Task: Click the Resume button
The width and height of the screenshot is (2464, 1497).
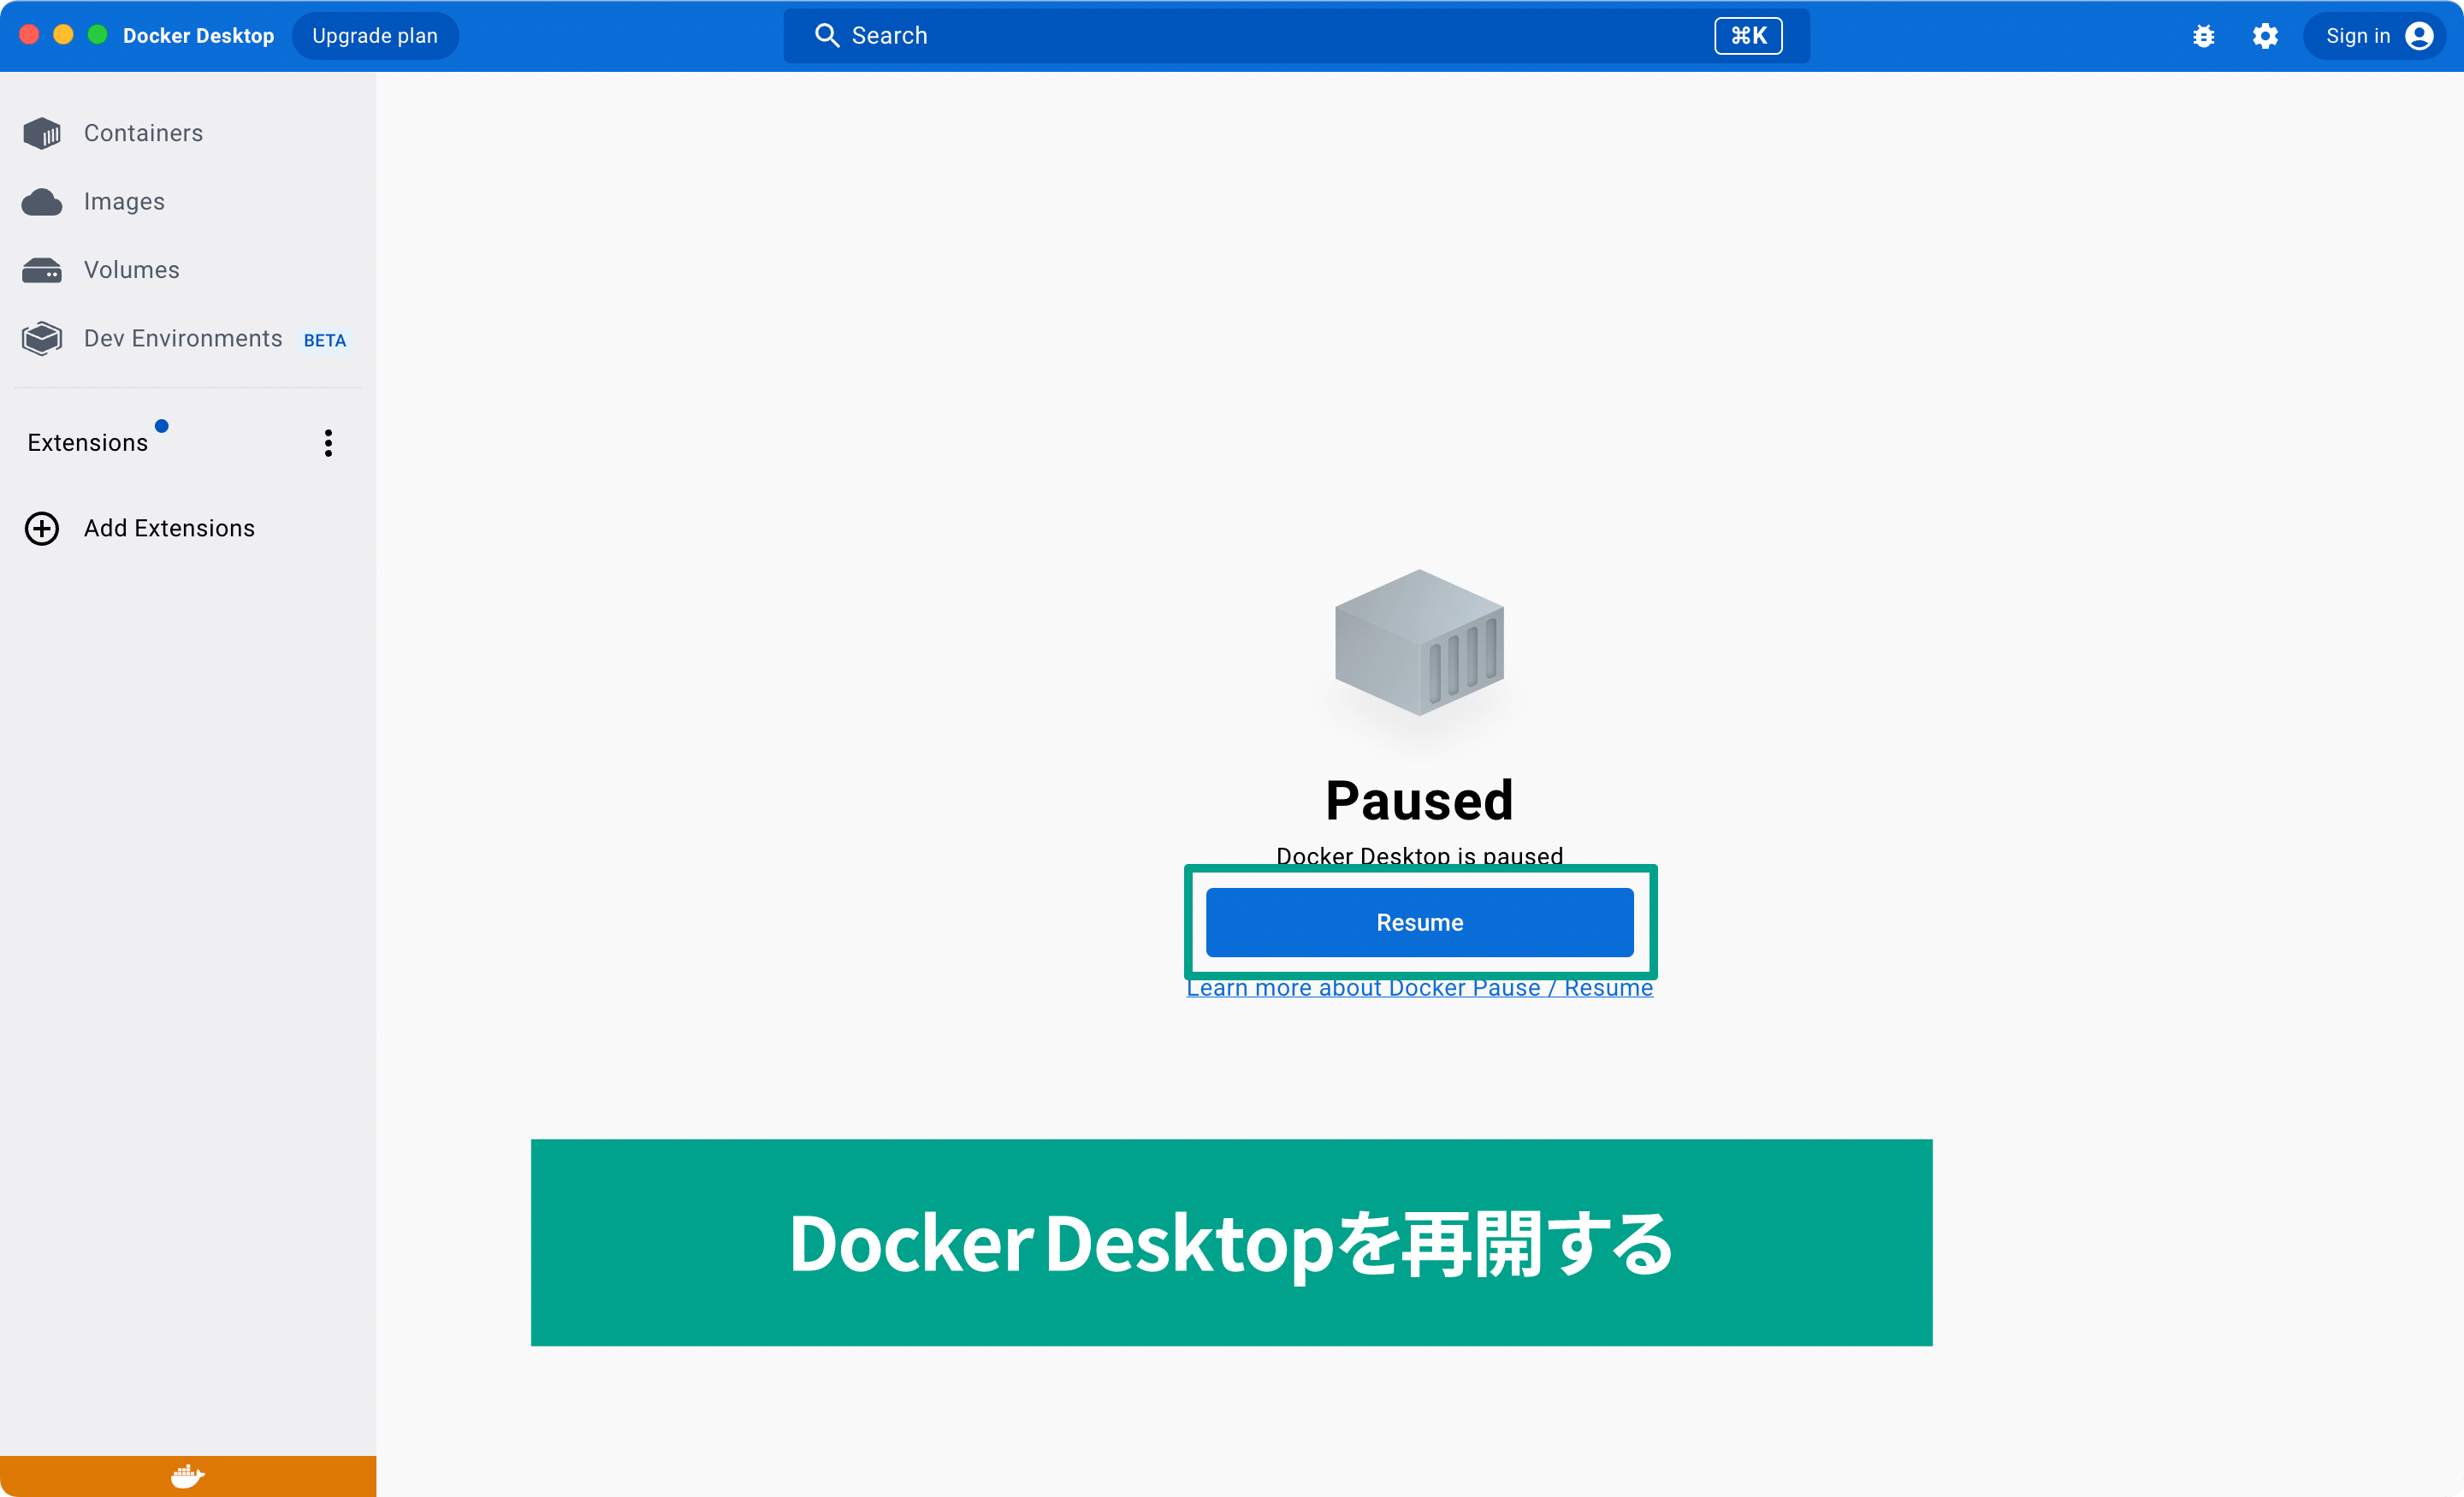Action: [x=1420, y=922]
